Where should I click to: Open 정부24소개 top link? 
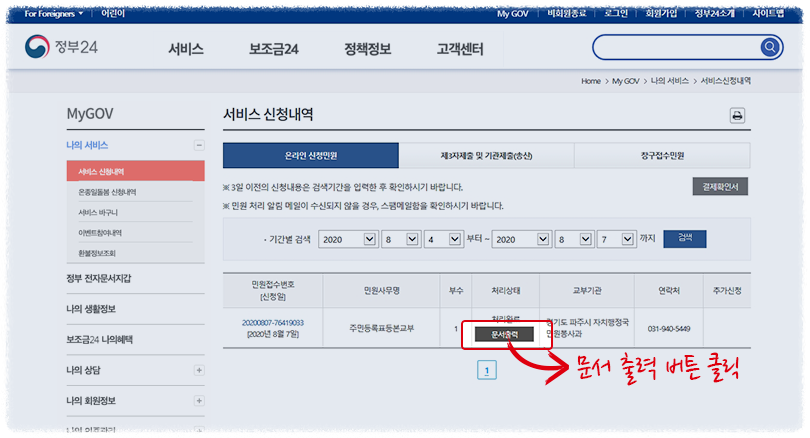pyautogui.click(x=714, y=13)
